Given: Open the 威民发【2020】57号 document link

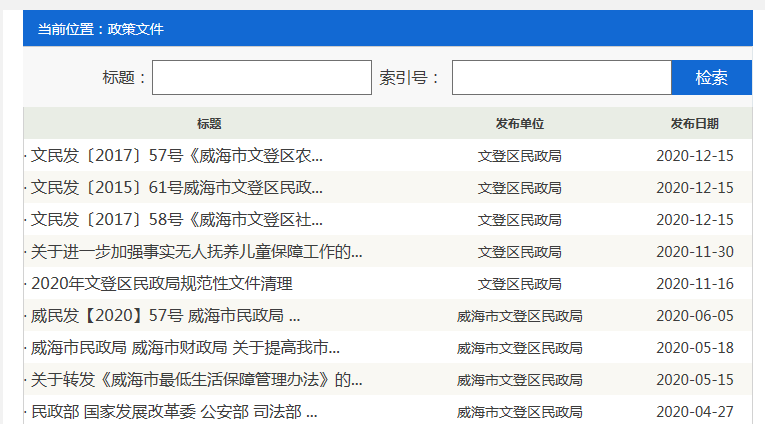Looking at the screenshot, I should point(165,316).
